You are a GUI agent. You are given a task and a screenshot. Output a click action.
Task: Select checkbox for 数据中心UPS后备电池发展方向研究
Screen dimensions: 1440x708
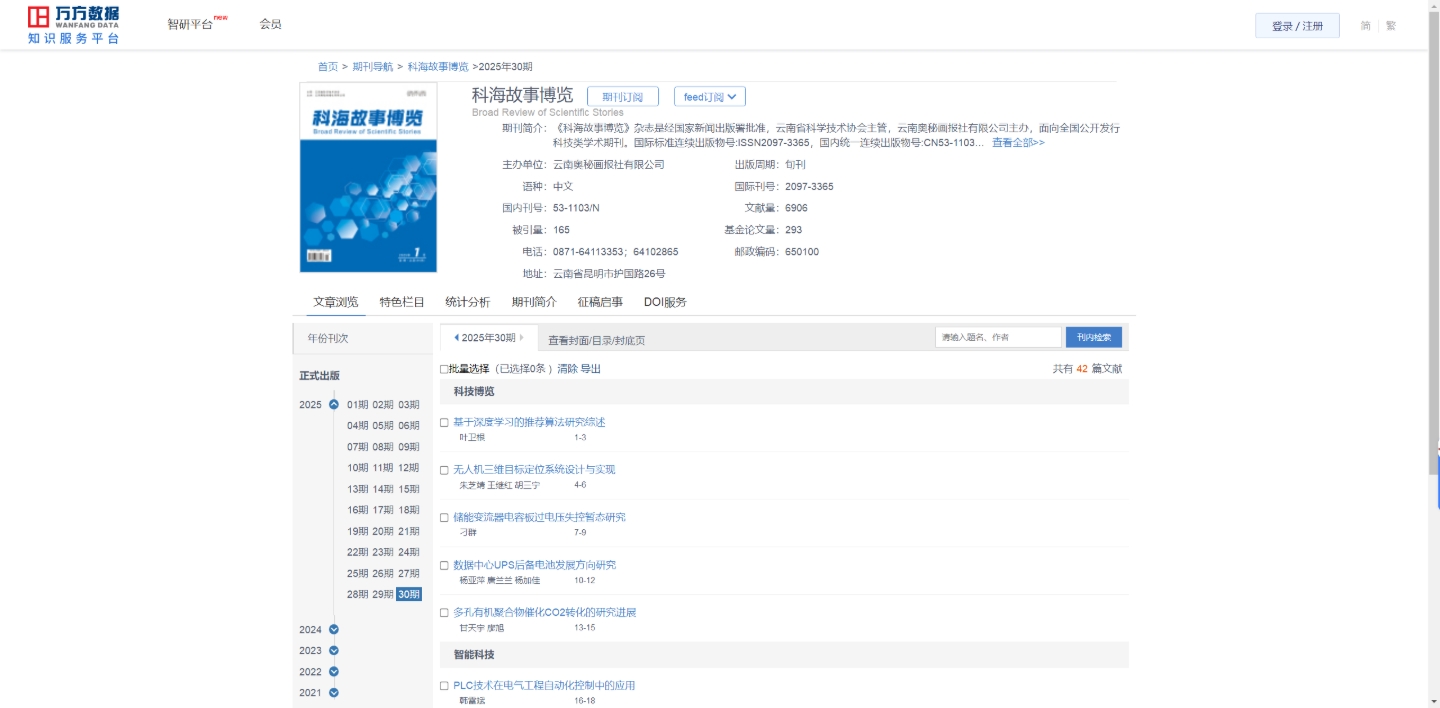coord(444,566)
